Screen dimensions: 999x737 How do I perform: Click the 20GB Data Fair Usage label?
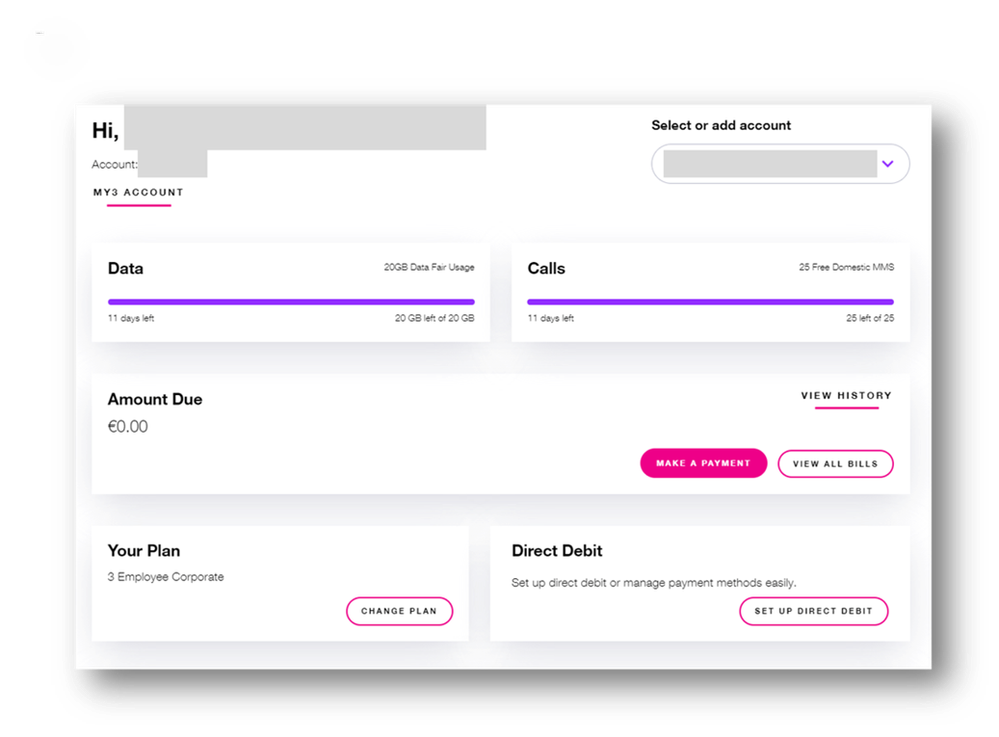coord(429,267)
